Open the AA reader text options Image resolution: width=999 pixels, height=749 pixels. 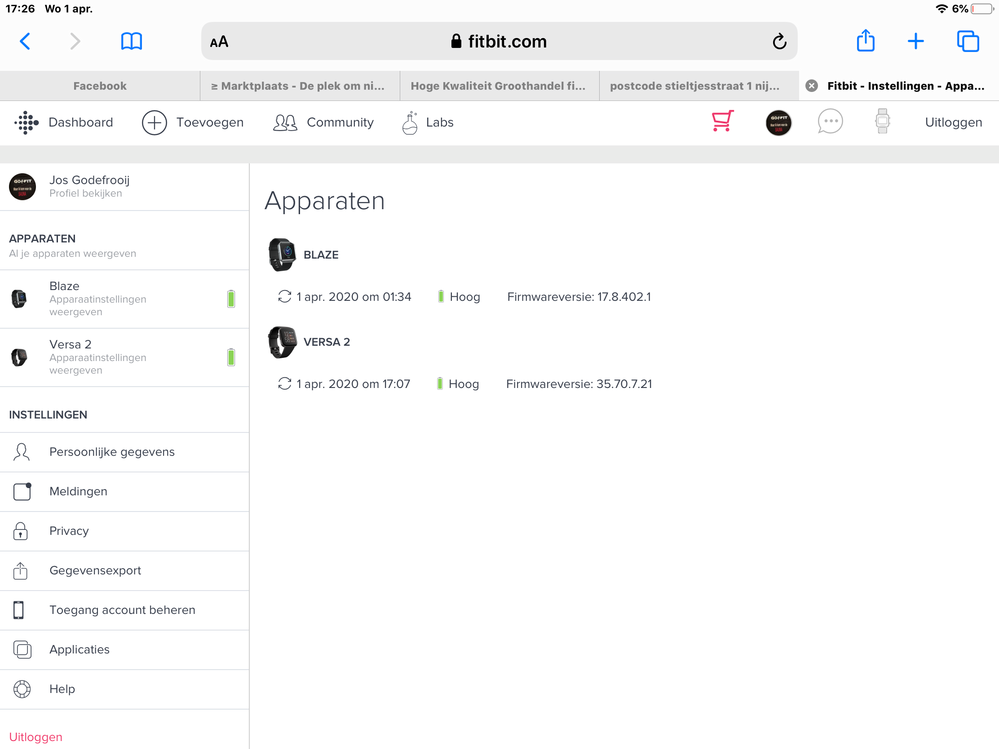pos(219,42)
